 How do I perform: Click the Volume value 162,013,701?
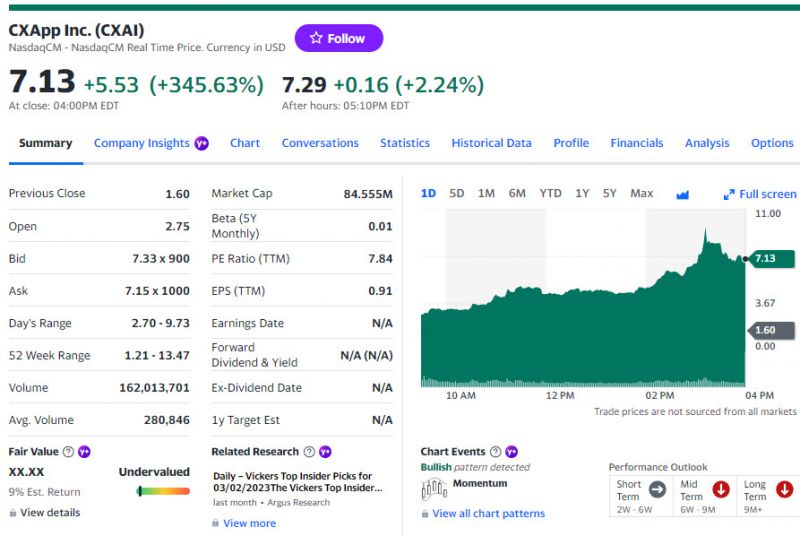(x=154, y=388)
